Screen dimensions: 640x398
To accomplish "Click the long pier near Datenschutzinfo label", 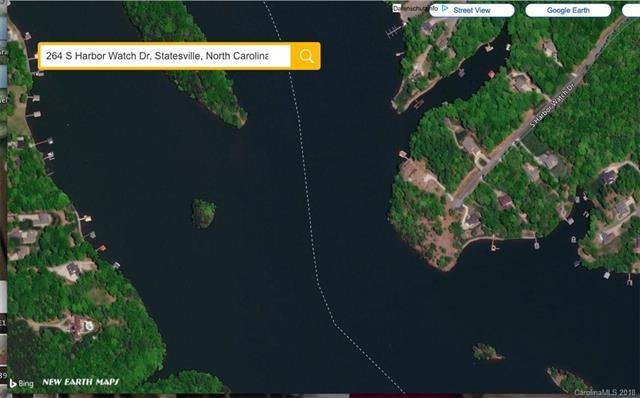I will click(394, 30).
